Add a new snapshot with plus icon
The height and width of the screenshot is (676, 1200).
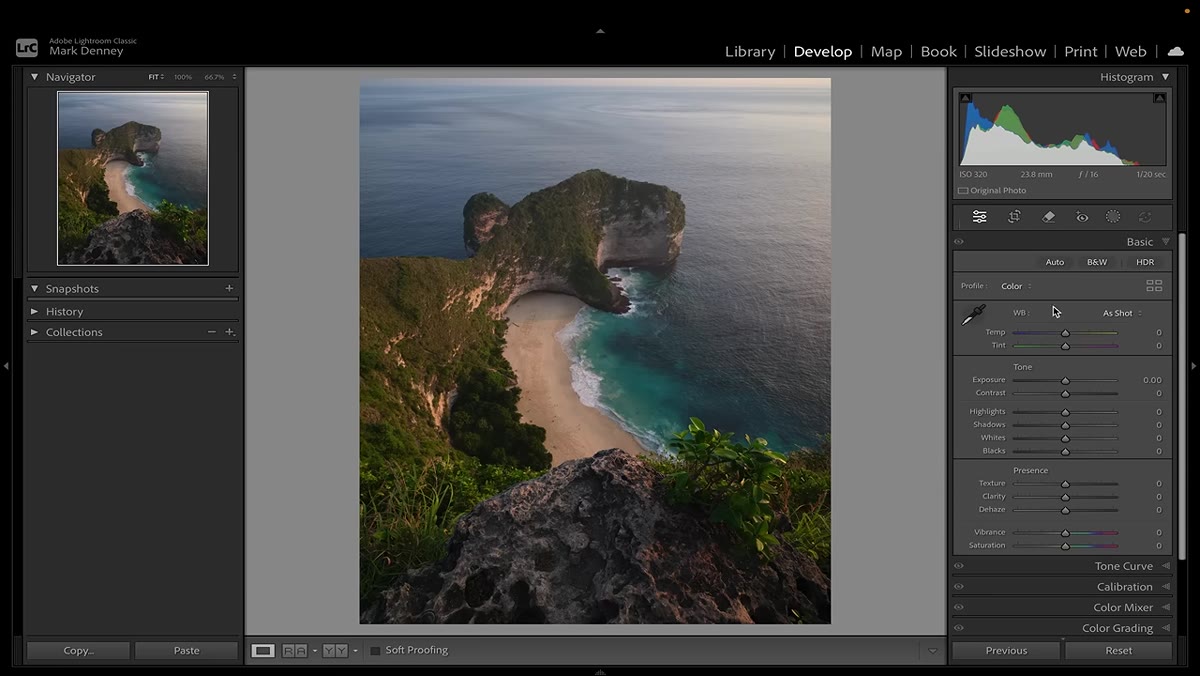[x=229, y=288]
